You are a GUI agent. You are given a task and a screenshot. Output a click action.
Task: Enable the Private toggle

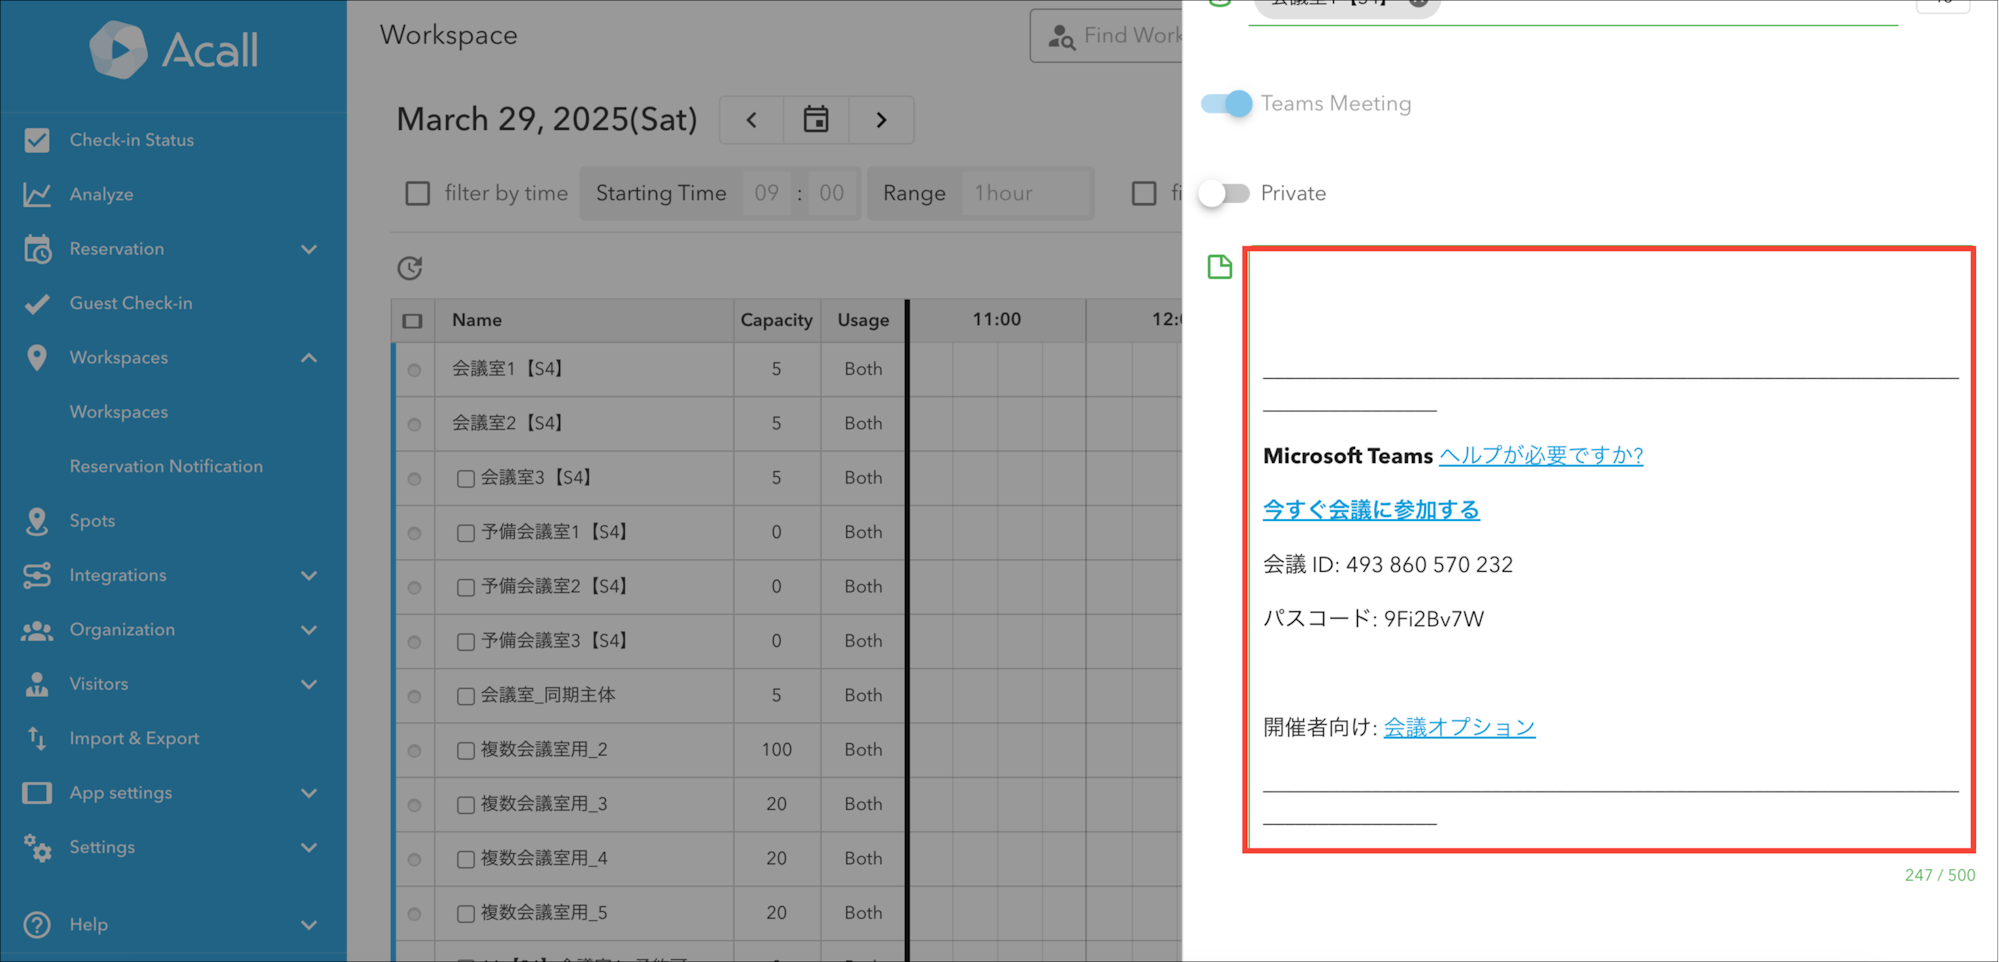tap(1225, 193)
